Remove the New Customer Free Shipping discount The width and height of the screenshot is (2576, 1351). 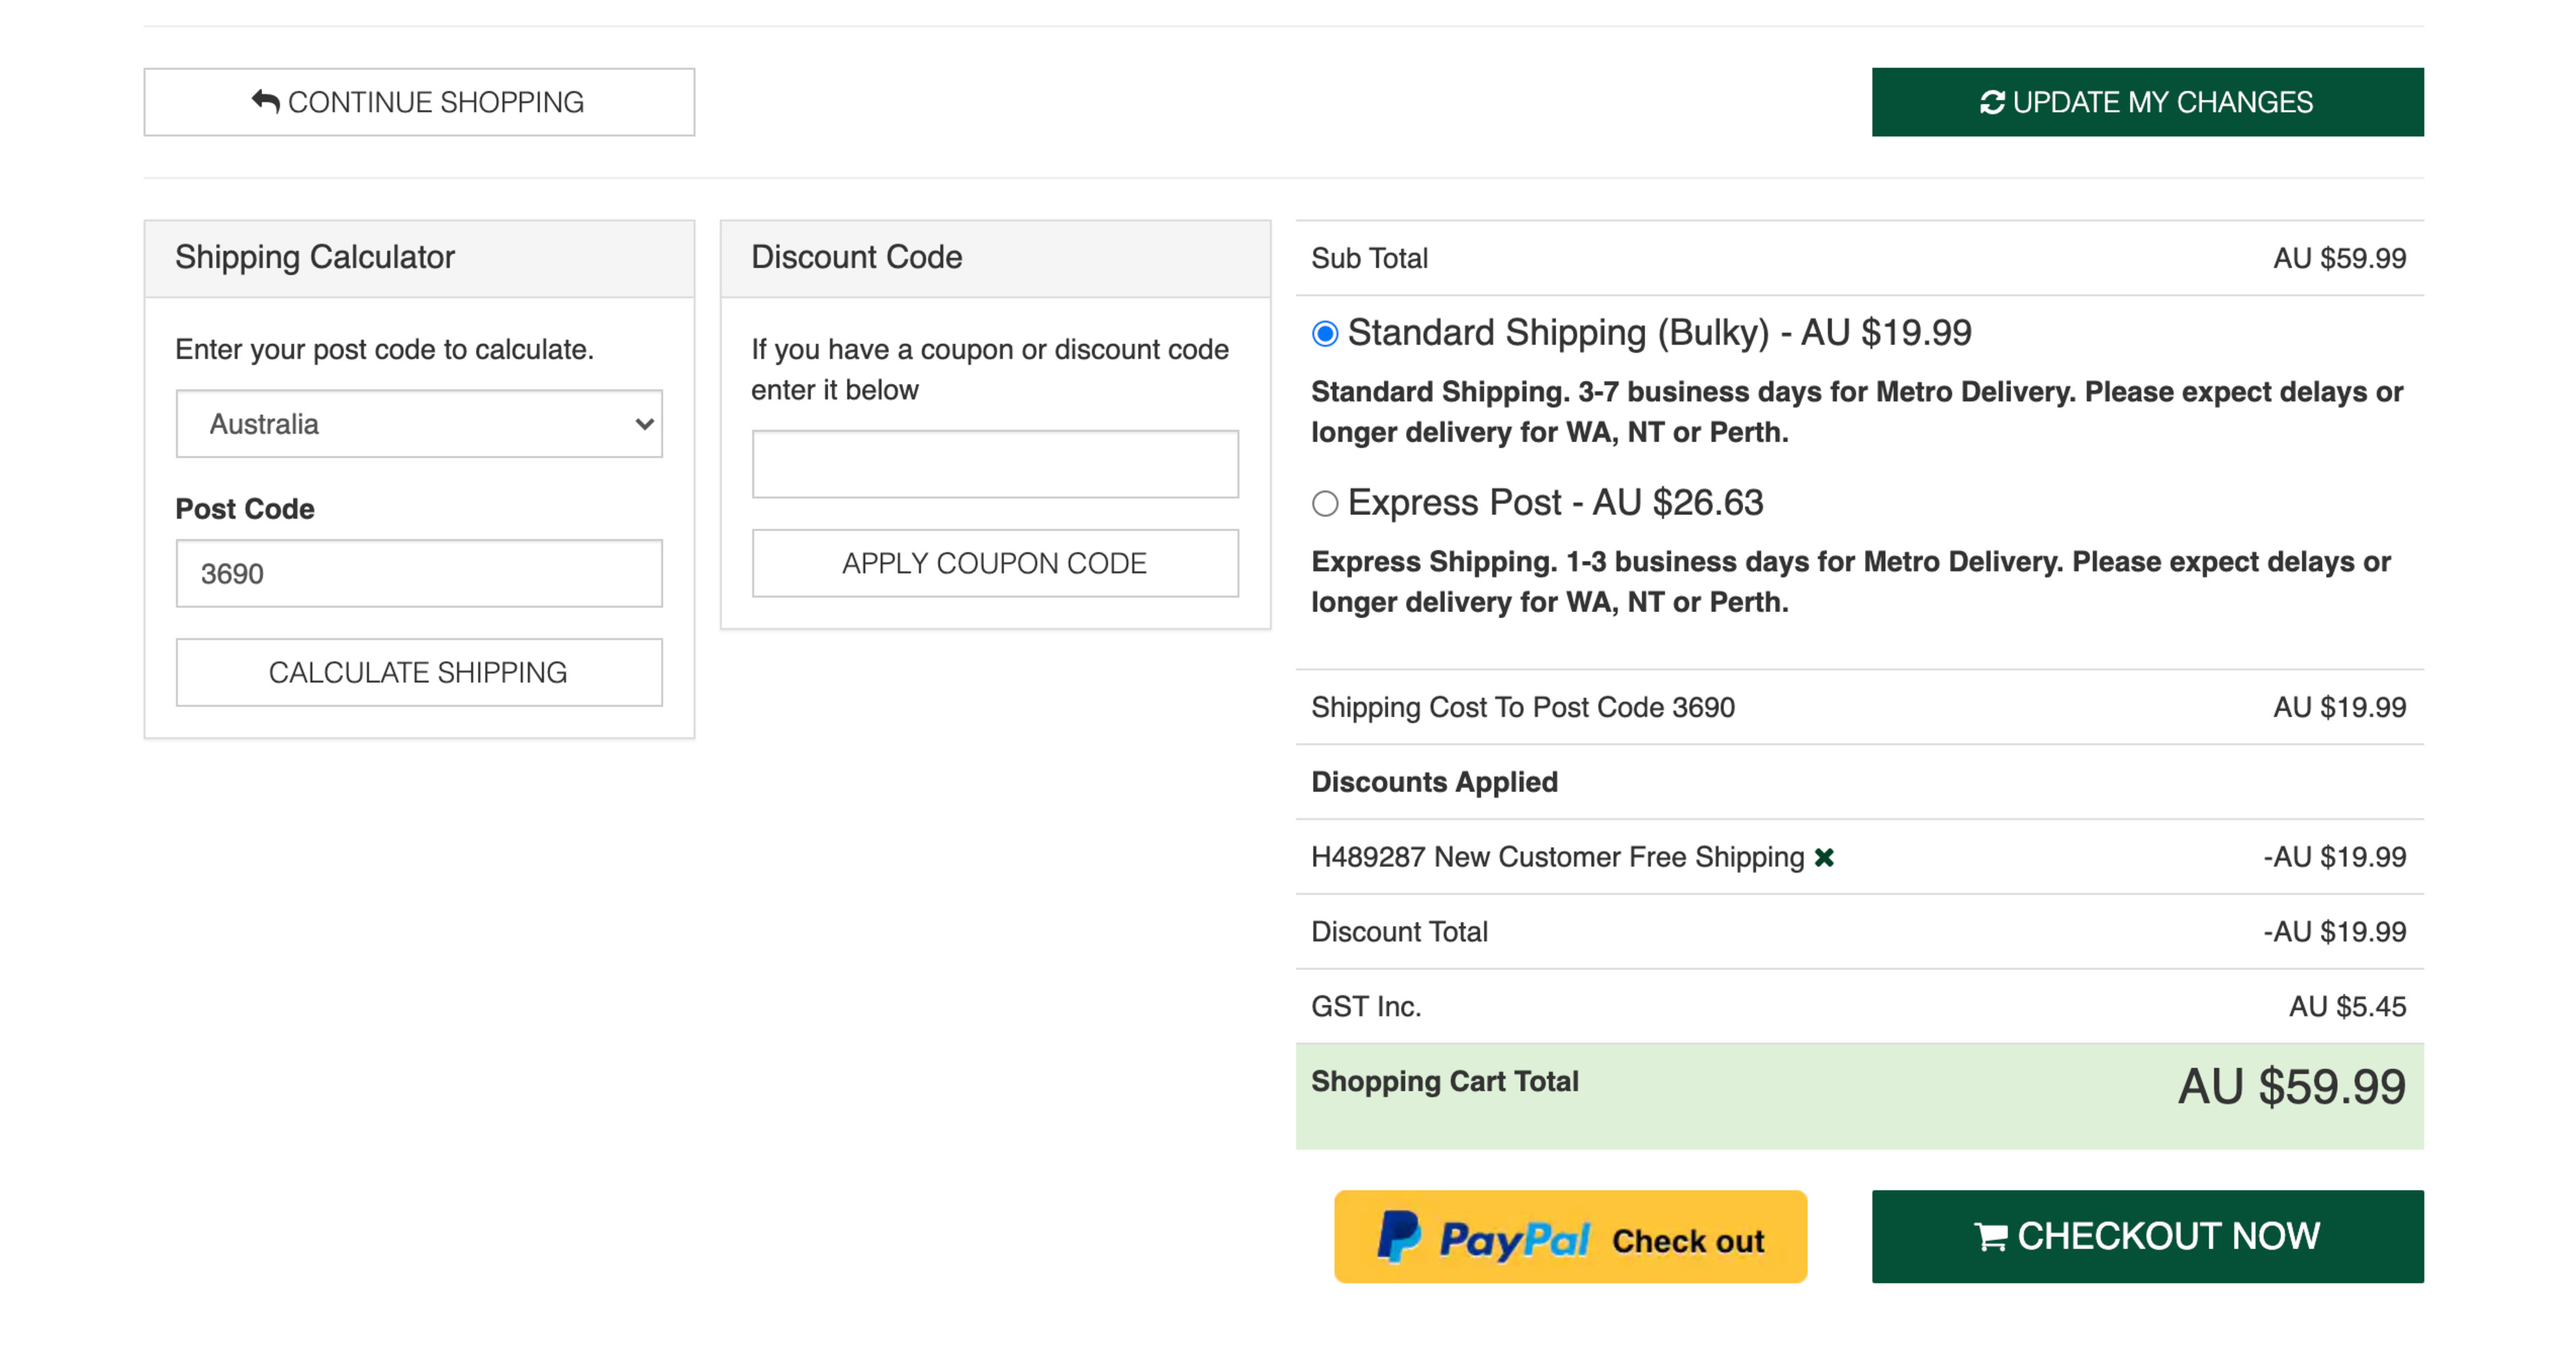(x=1824, y=857)
